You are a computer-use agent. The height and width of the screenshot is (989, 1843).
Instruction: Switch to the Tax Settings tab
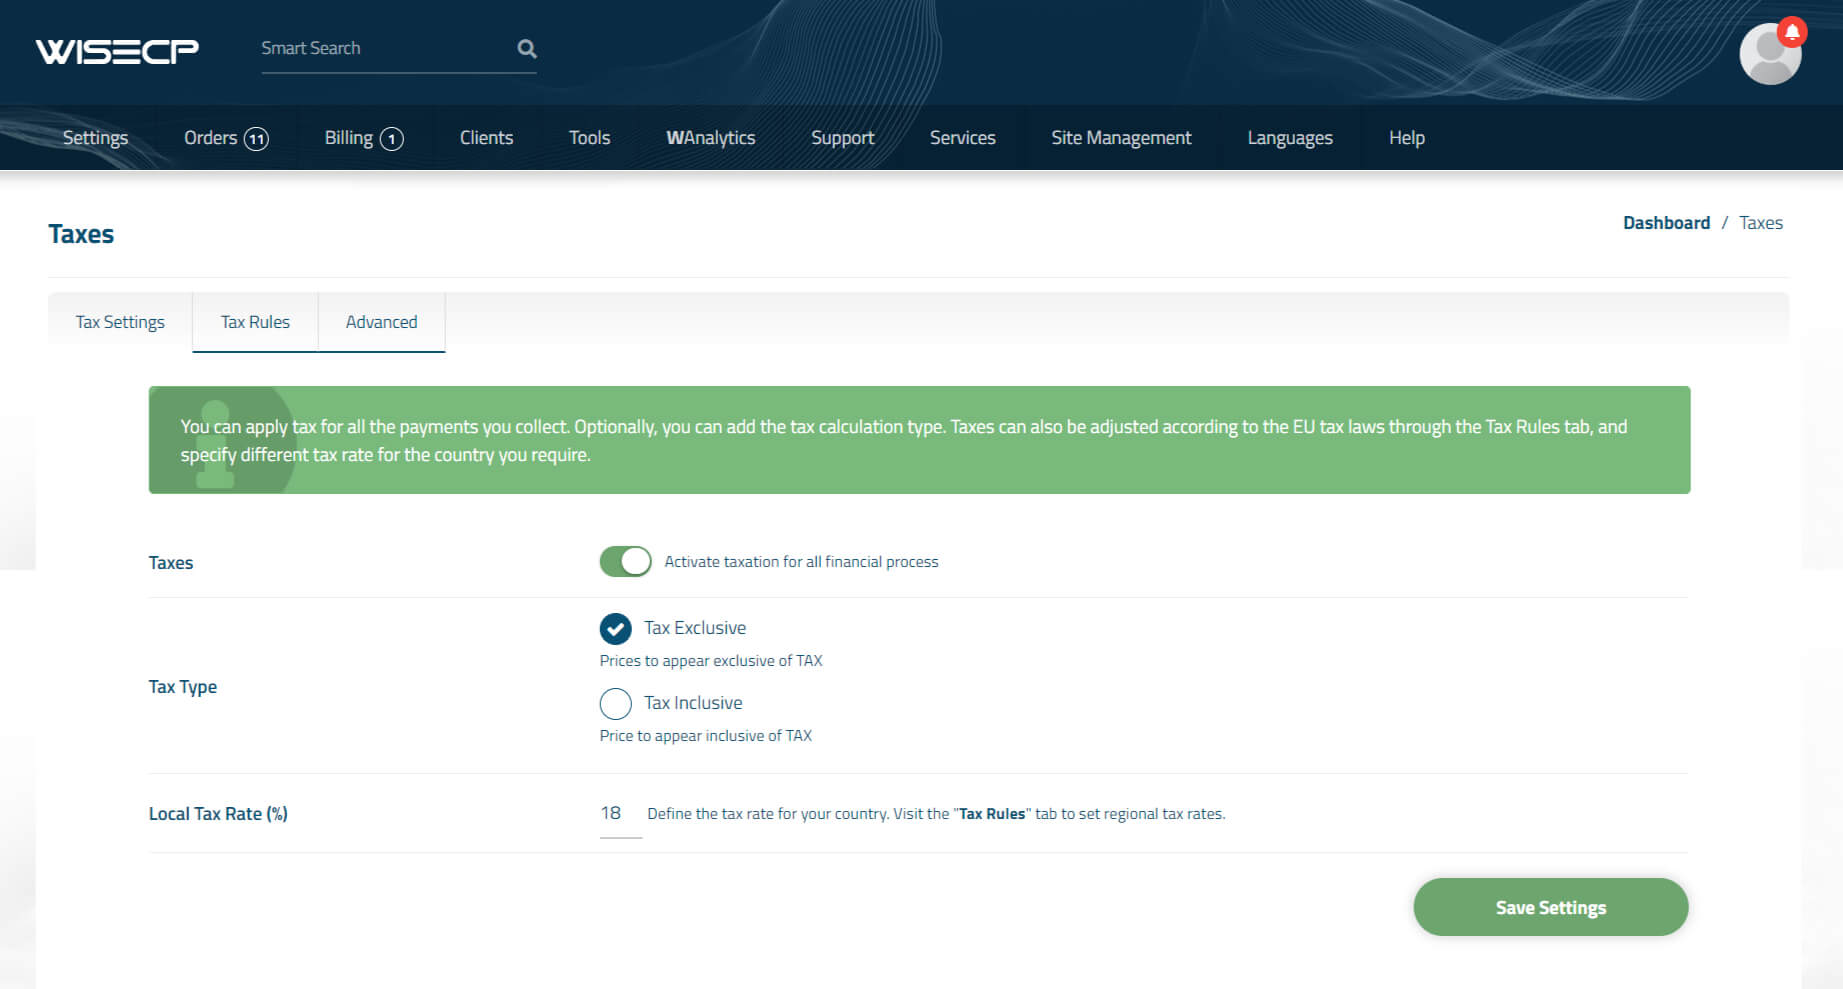point(120,322)
